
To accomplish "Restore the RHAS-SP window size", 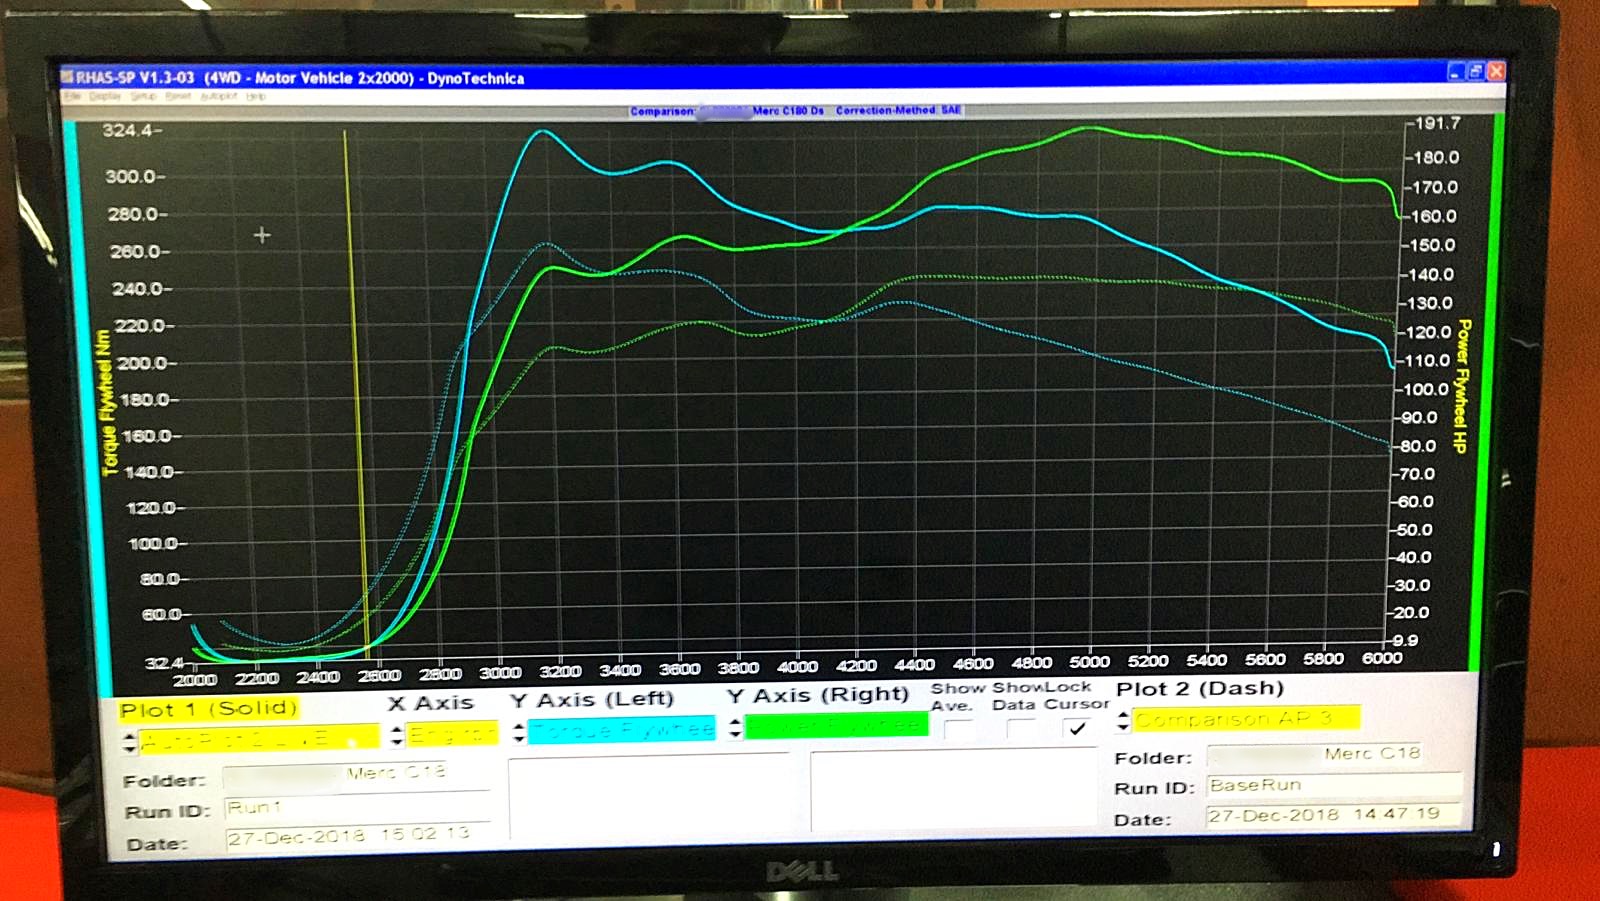I will click(x=1475, y=71).
